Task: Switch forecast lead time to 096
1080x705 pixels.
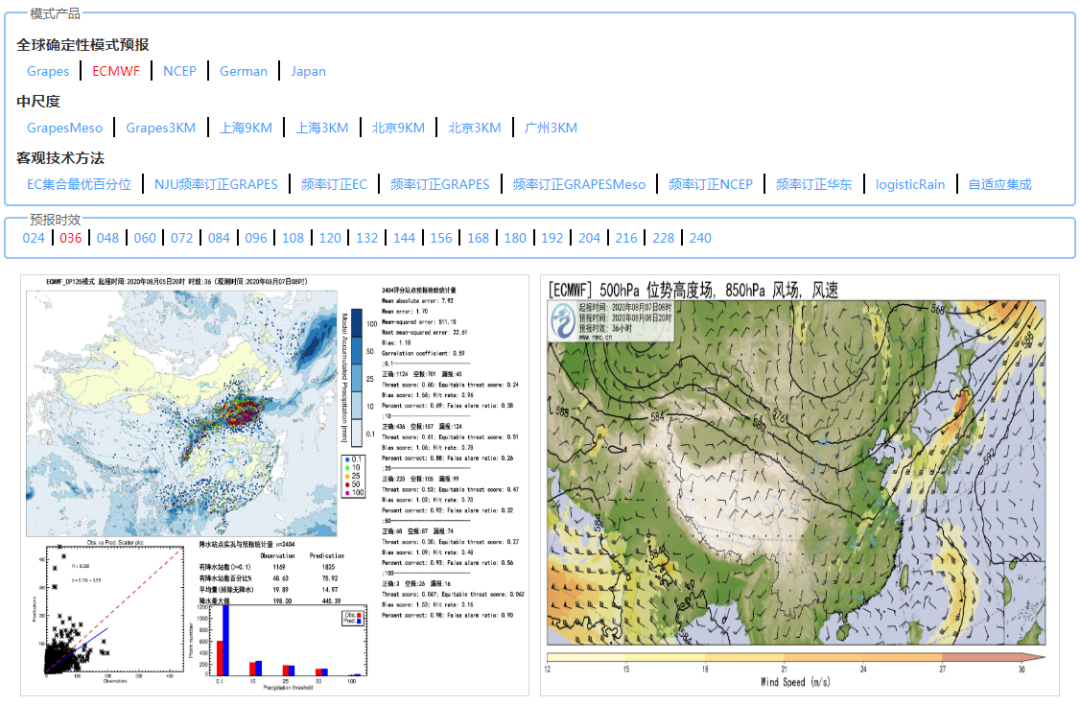Action: pos(256,238)
